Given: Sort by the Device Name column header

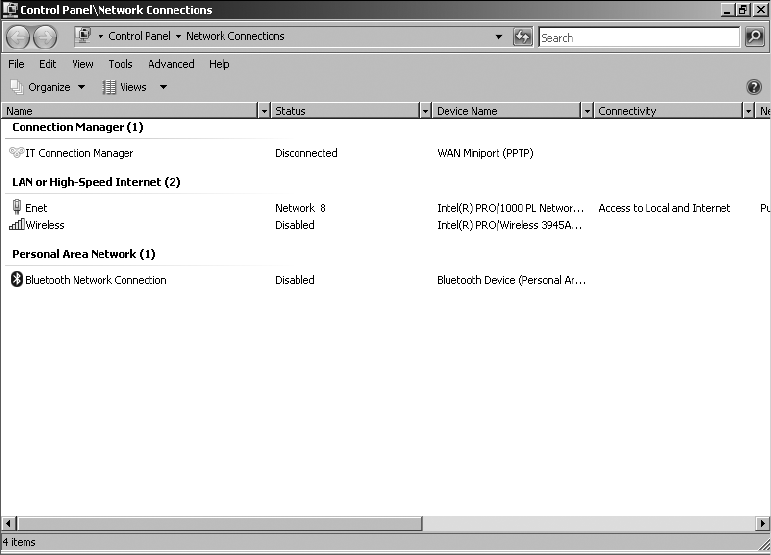Looking at the screenshot, I should click(x=507, y=111).
